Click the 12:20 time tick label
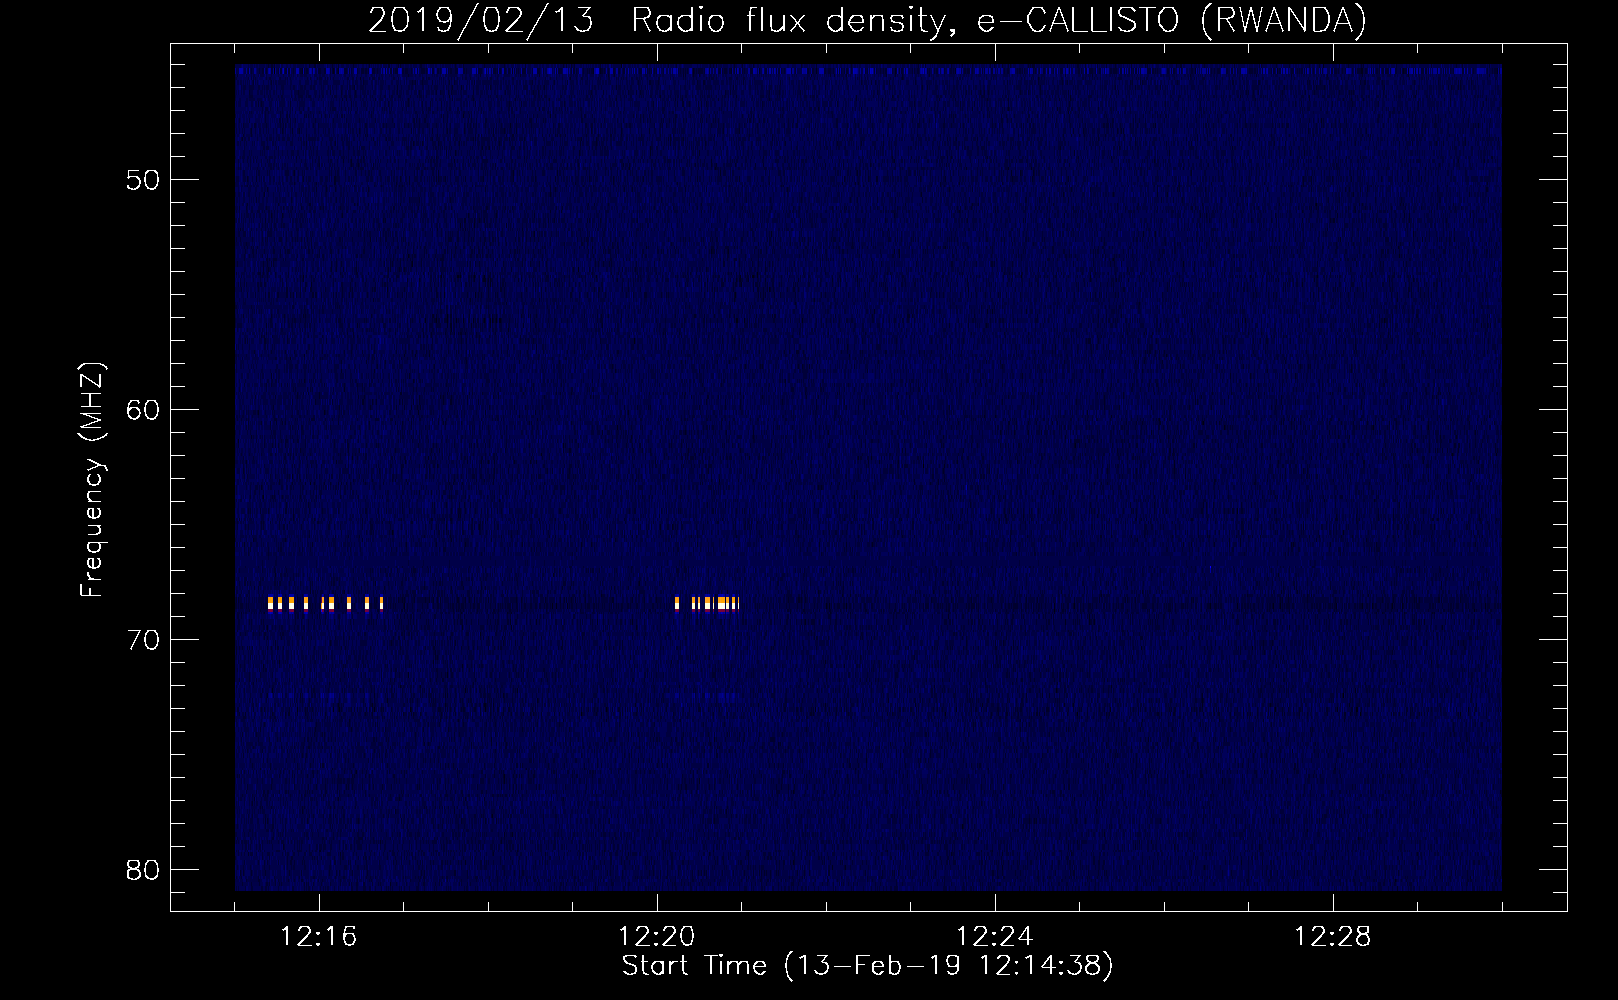This screenshot has width=1618, height=1000. (656, 937)
